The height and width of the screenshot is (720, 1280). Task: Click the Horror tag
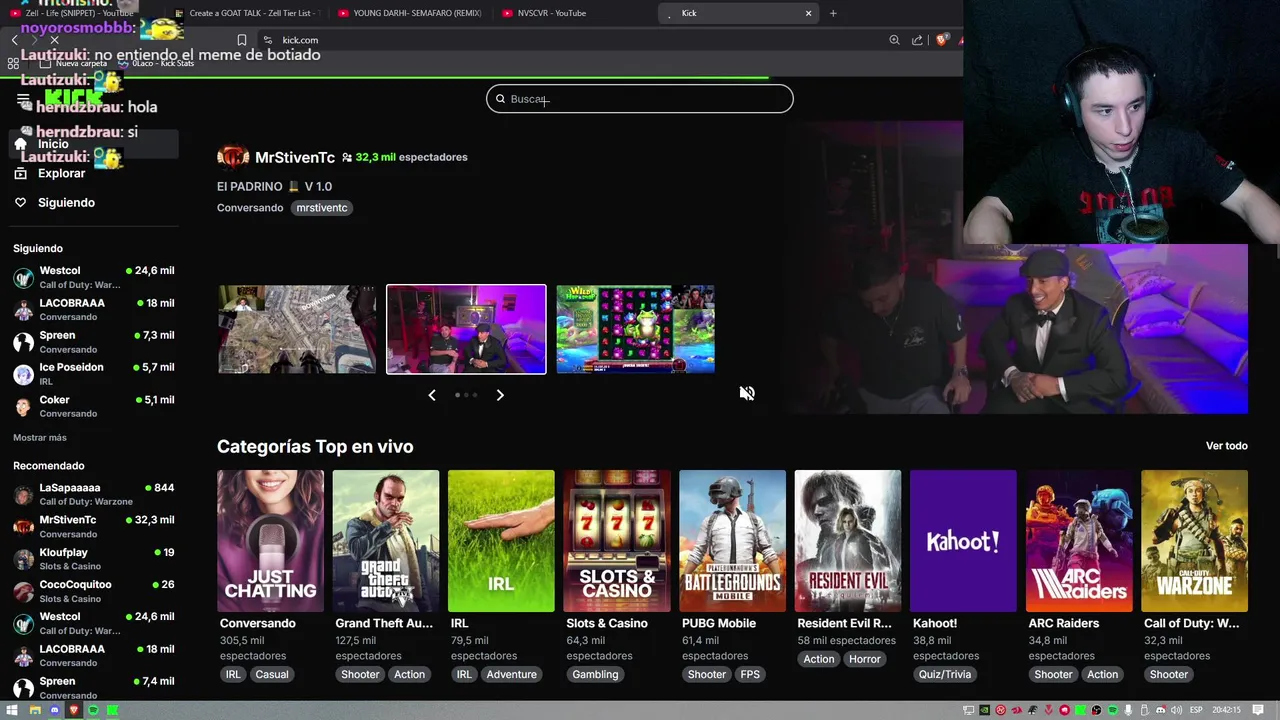pos(865,659)
